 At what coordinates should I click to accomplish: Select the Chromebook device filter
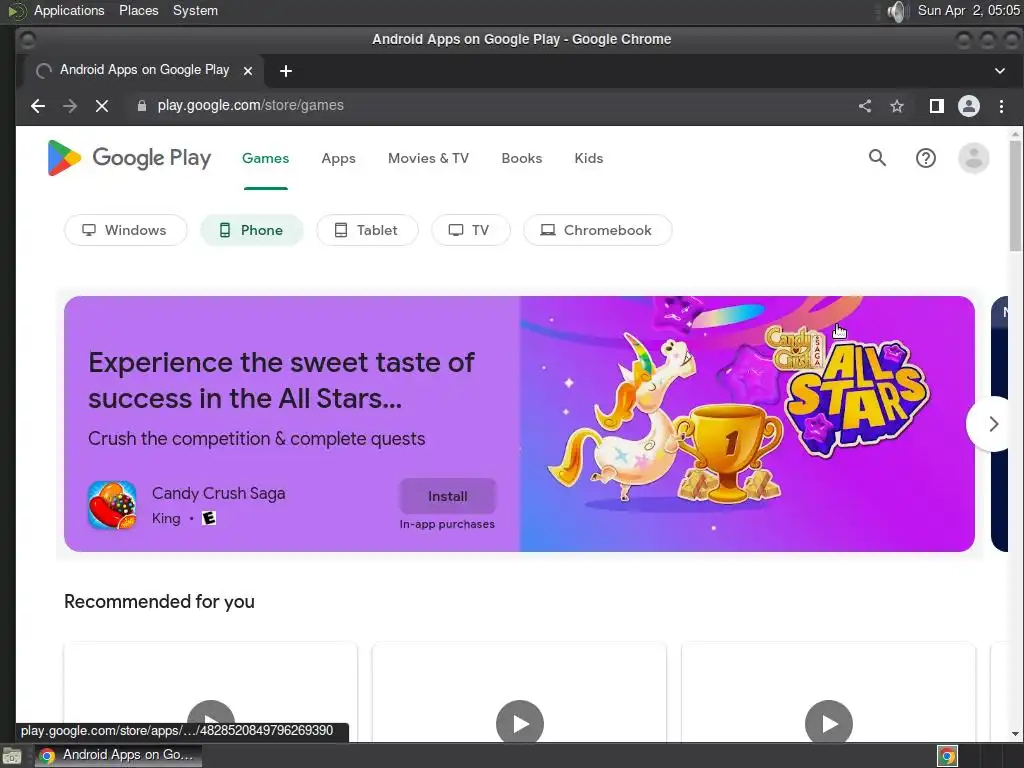coord(598,230)
